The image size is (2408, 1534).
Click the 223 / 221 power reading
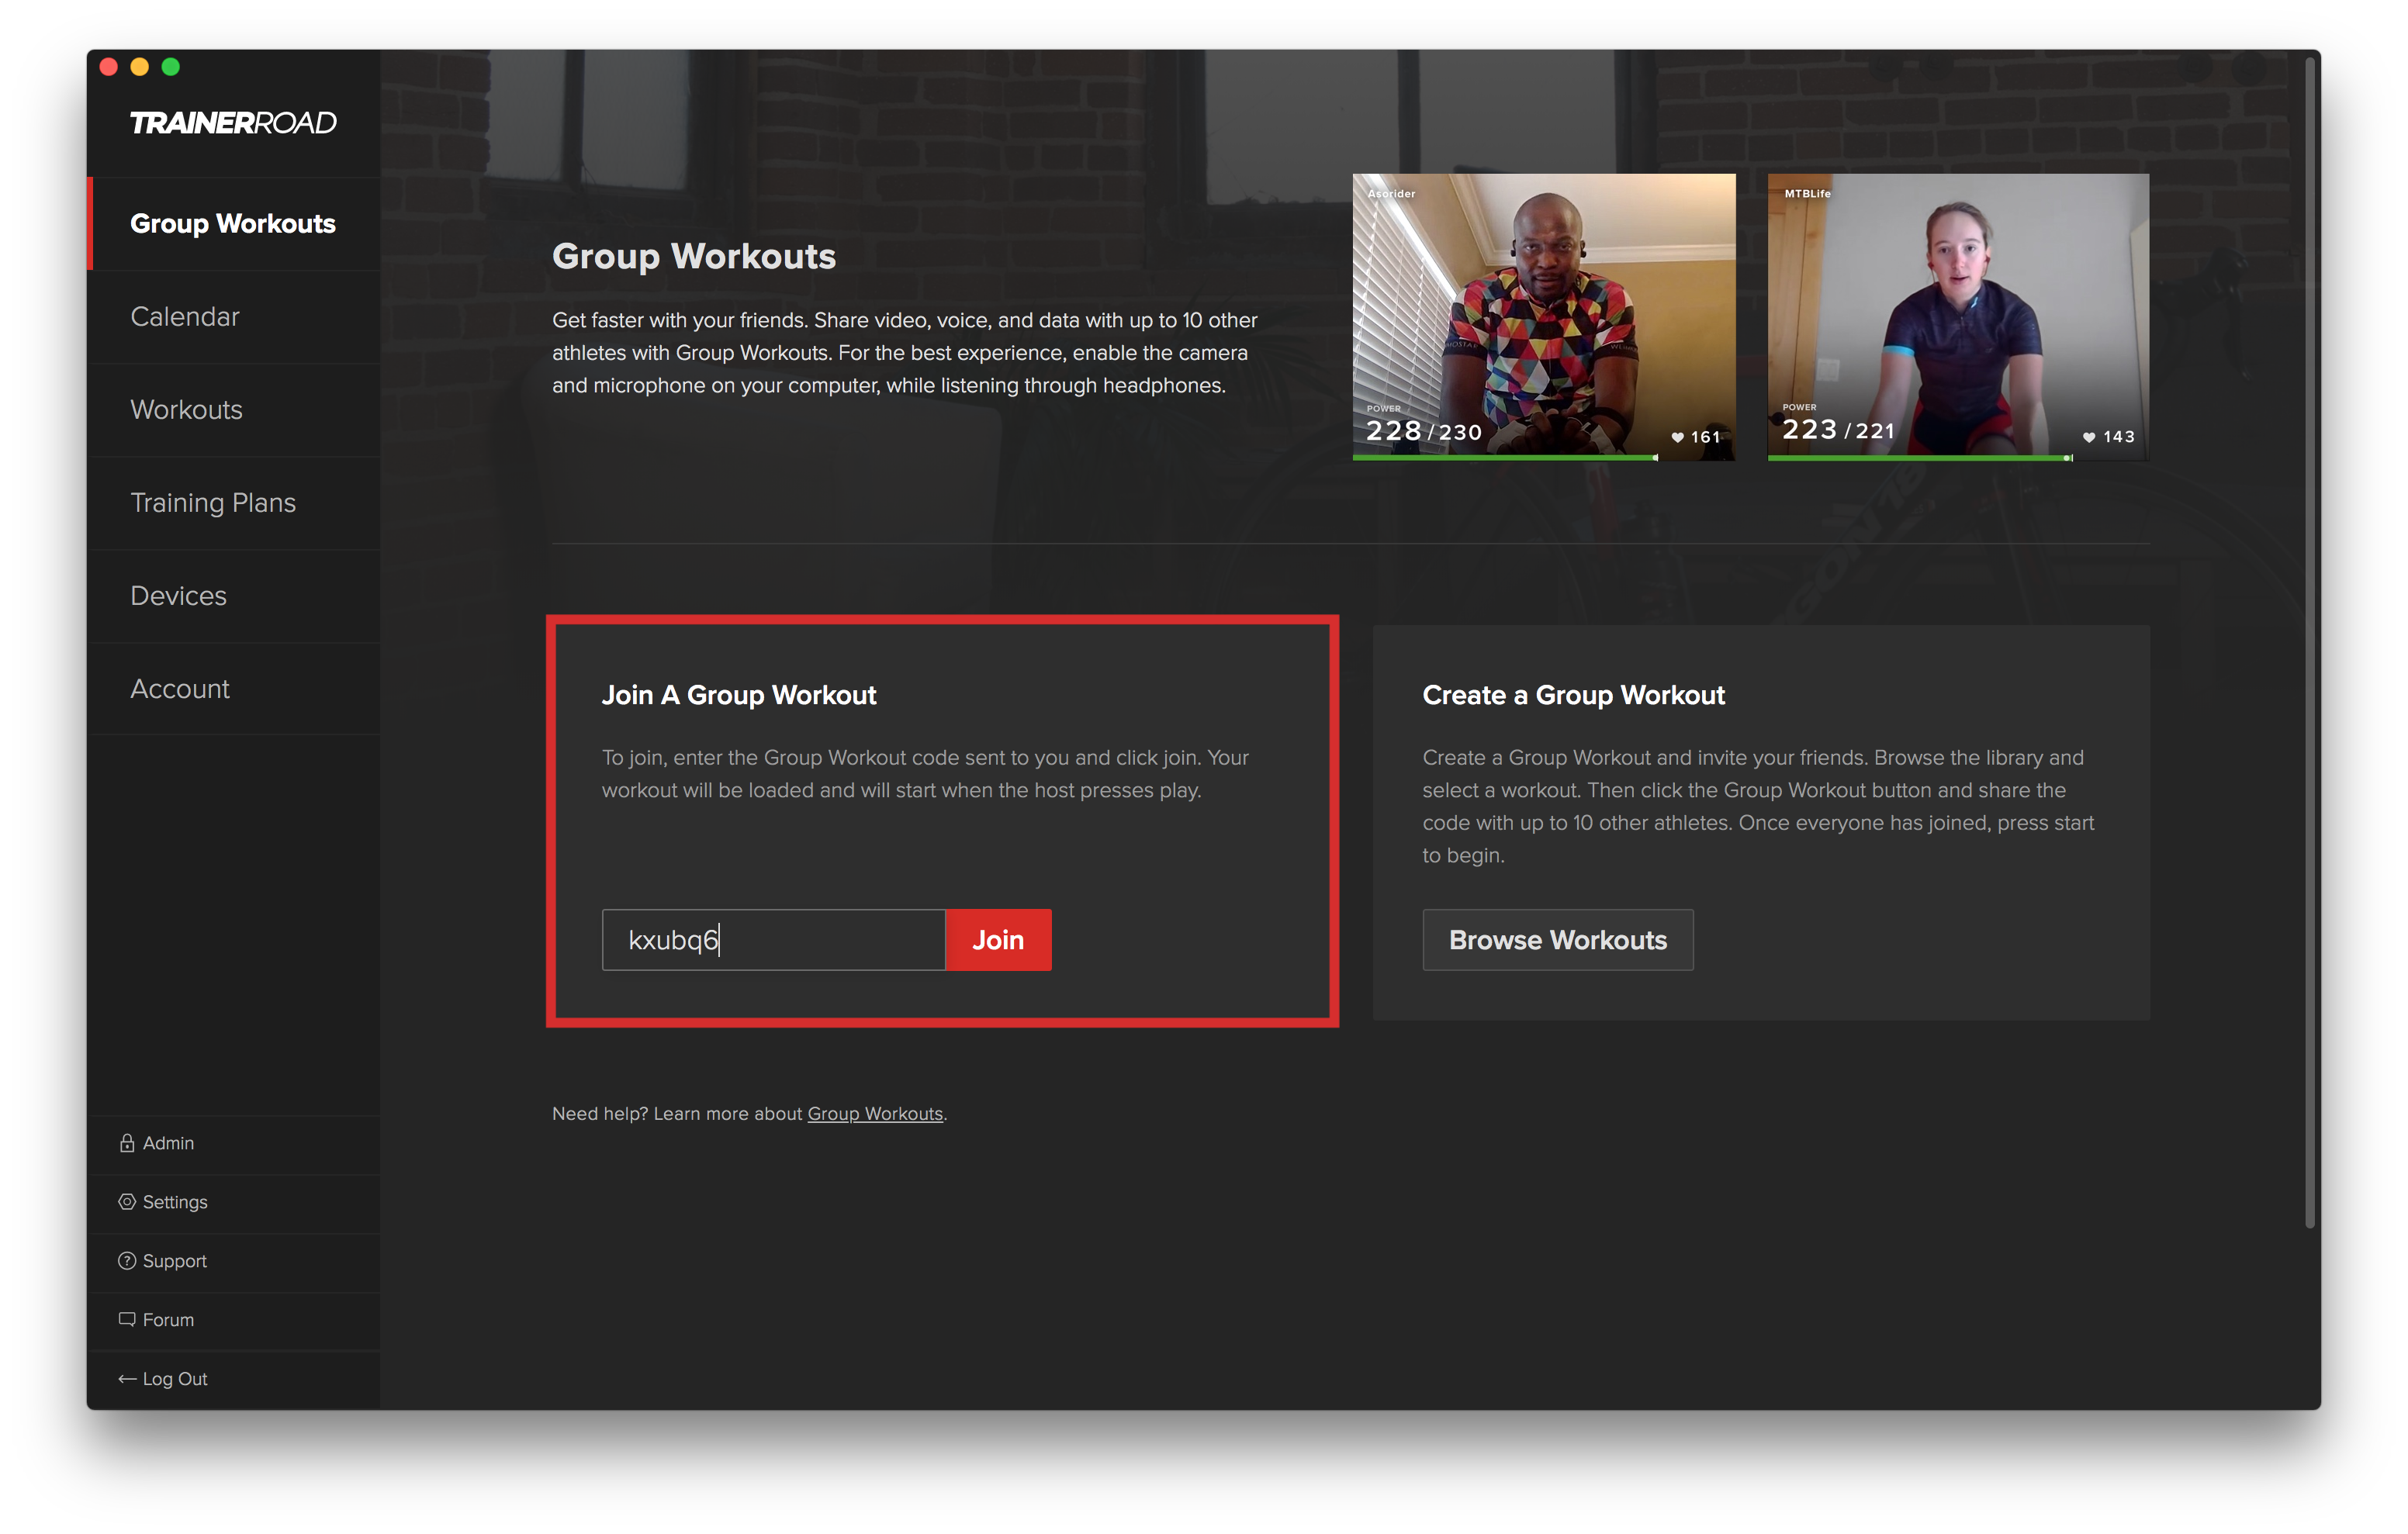[1838, 430]
